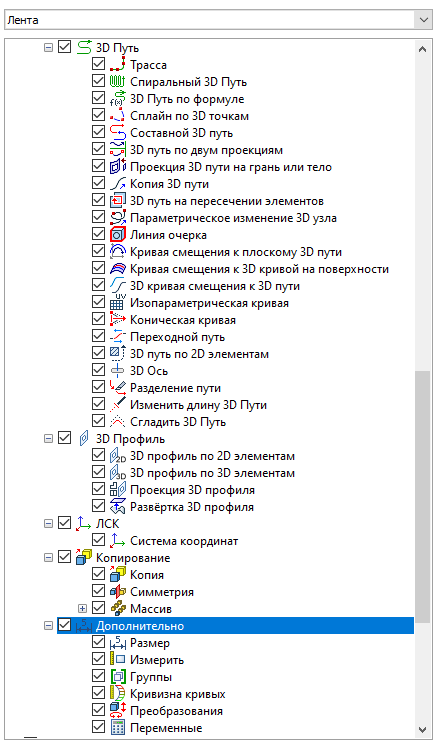This screenshot has height=745, width=438.
Task: Uncheck the 3D Профиль group checkbox
Action: click(64, 439)
